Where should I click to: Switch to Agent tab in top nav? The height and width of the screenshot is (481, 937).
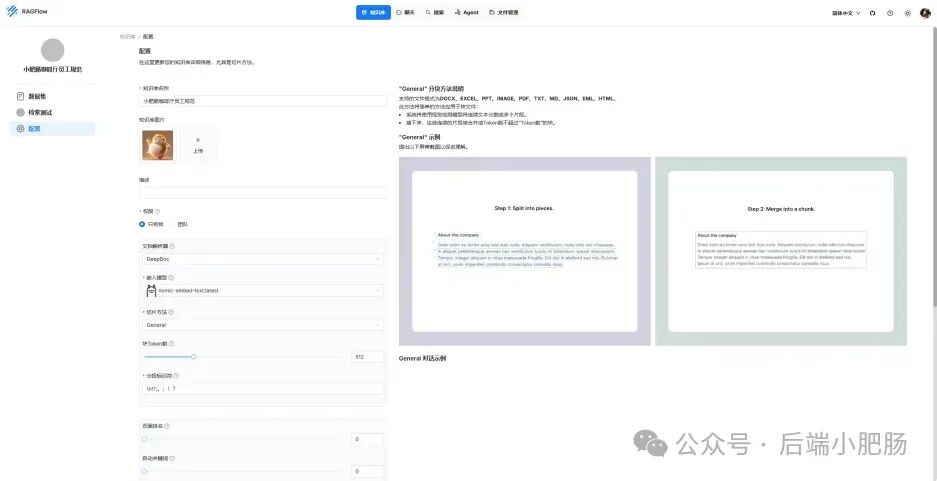466,13
